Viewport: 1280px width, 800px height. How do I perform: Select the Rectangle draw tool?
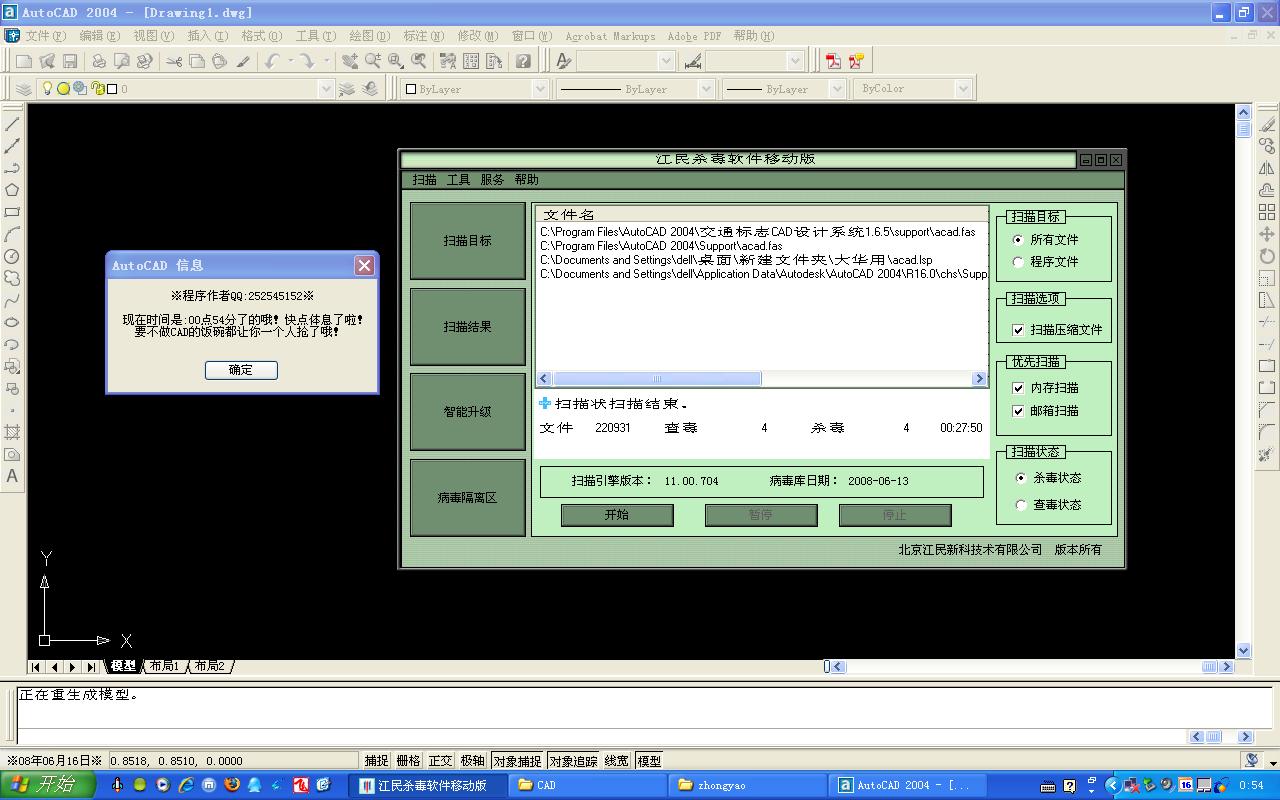[12, 212]
